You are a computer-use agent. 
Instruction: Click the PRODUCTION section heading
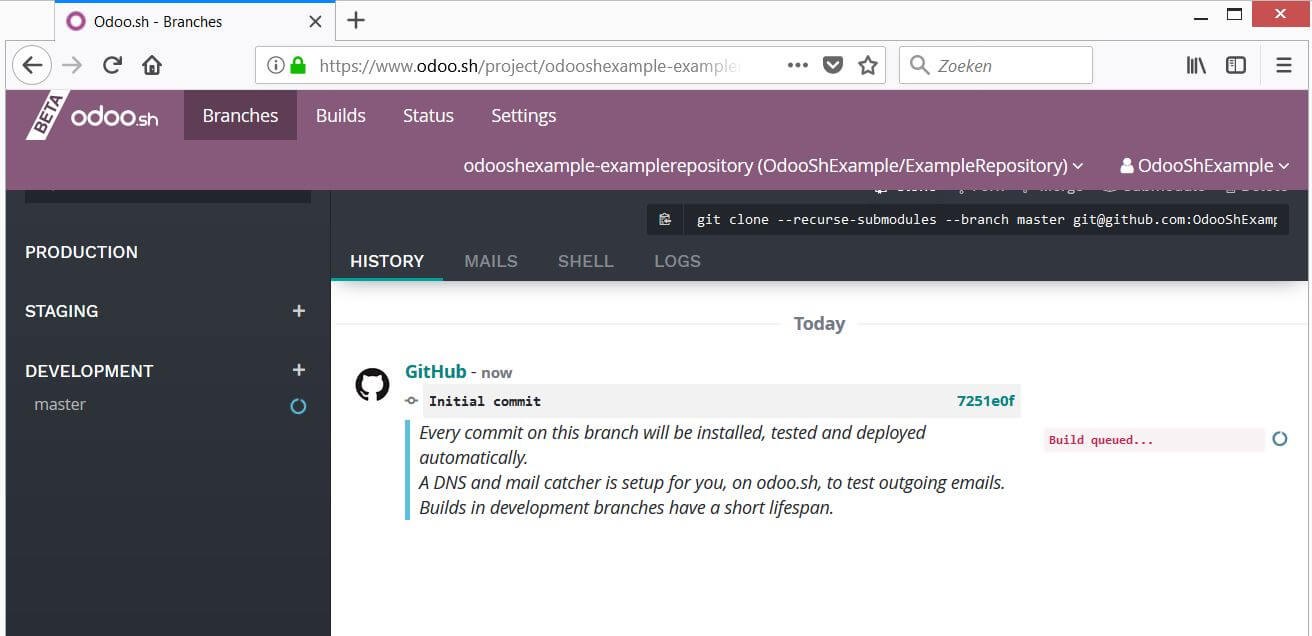[x=81, y=252]
